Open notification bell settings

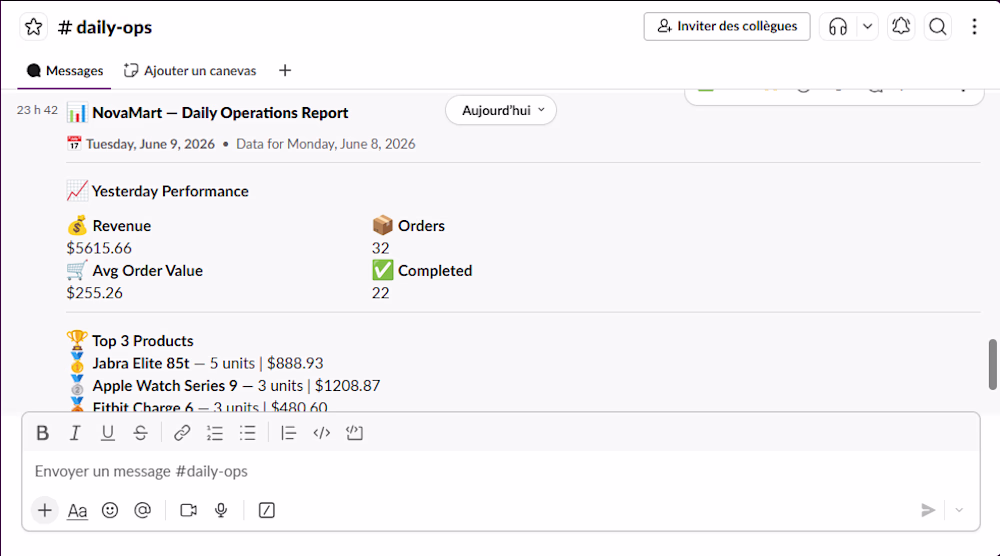click(901, 26)
